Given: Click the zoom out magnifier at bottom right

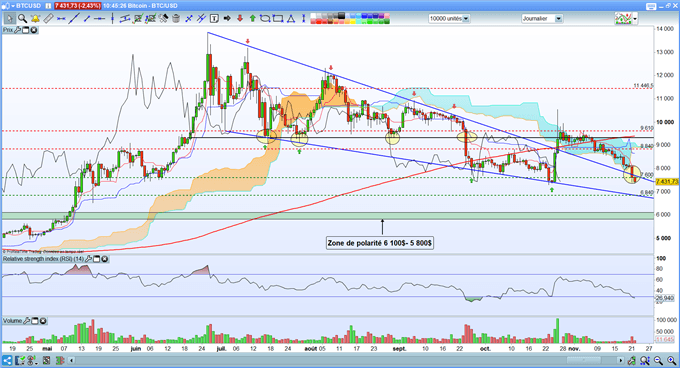Looking at the screenshot, I should (x=658, y=360).
